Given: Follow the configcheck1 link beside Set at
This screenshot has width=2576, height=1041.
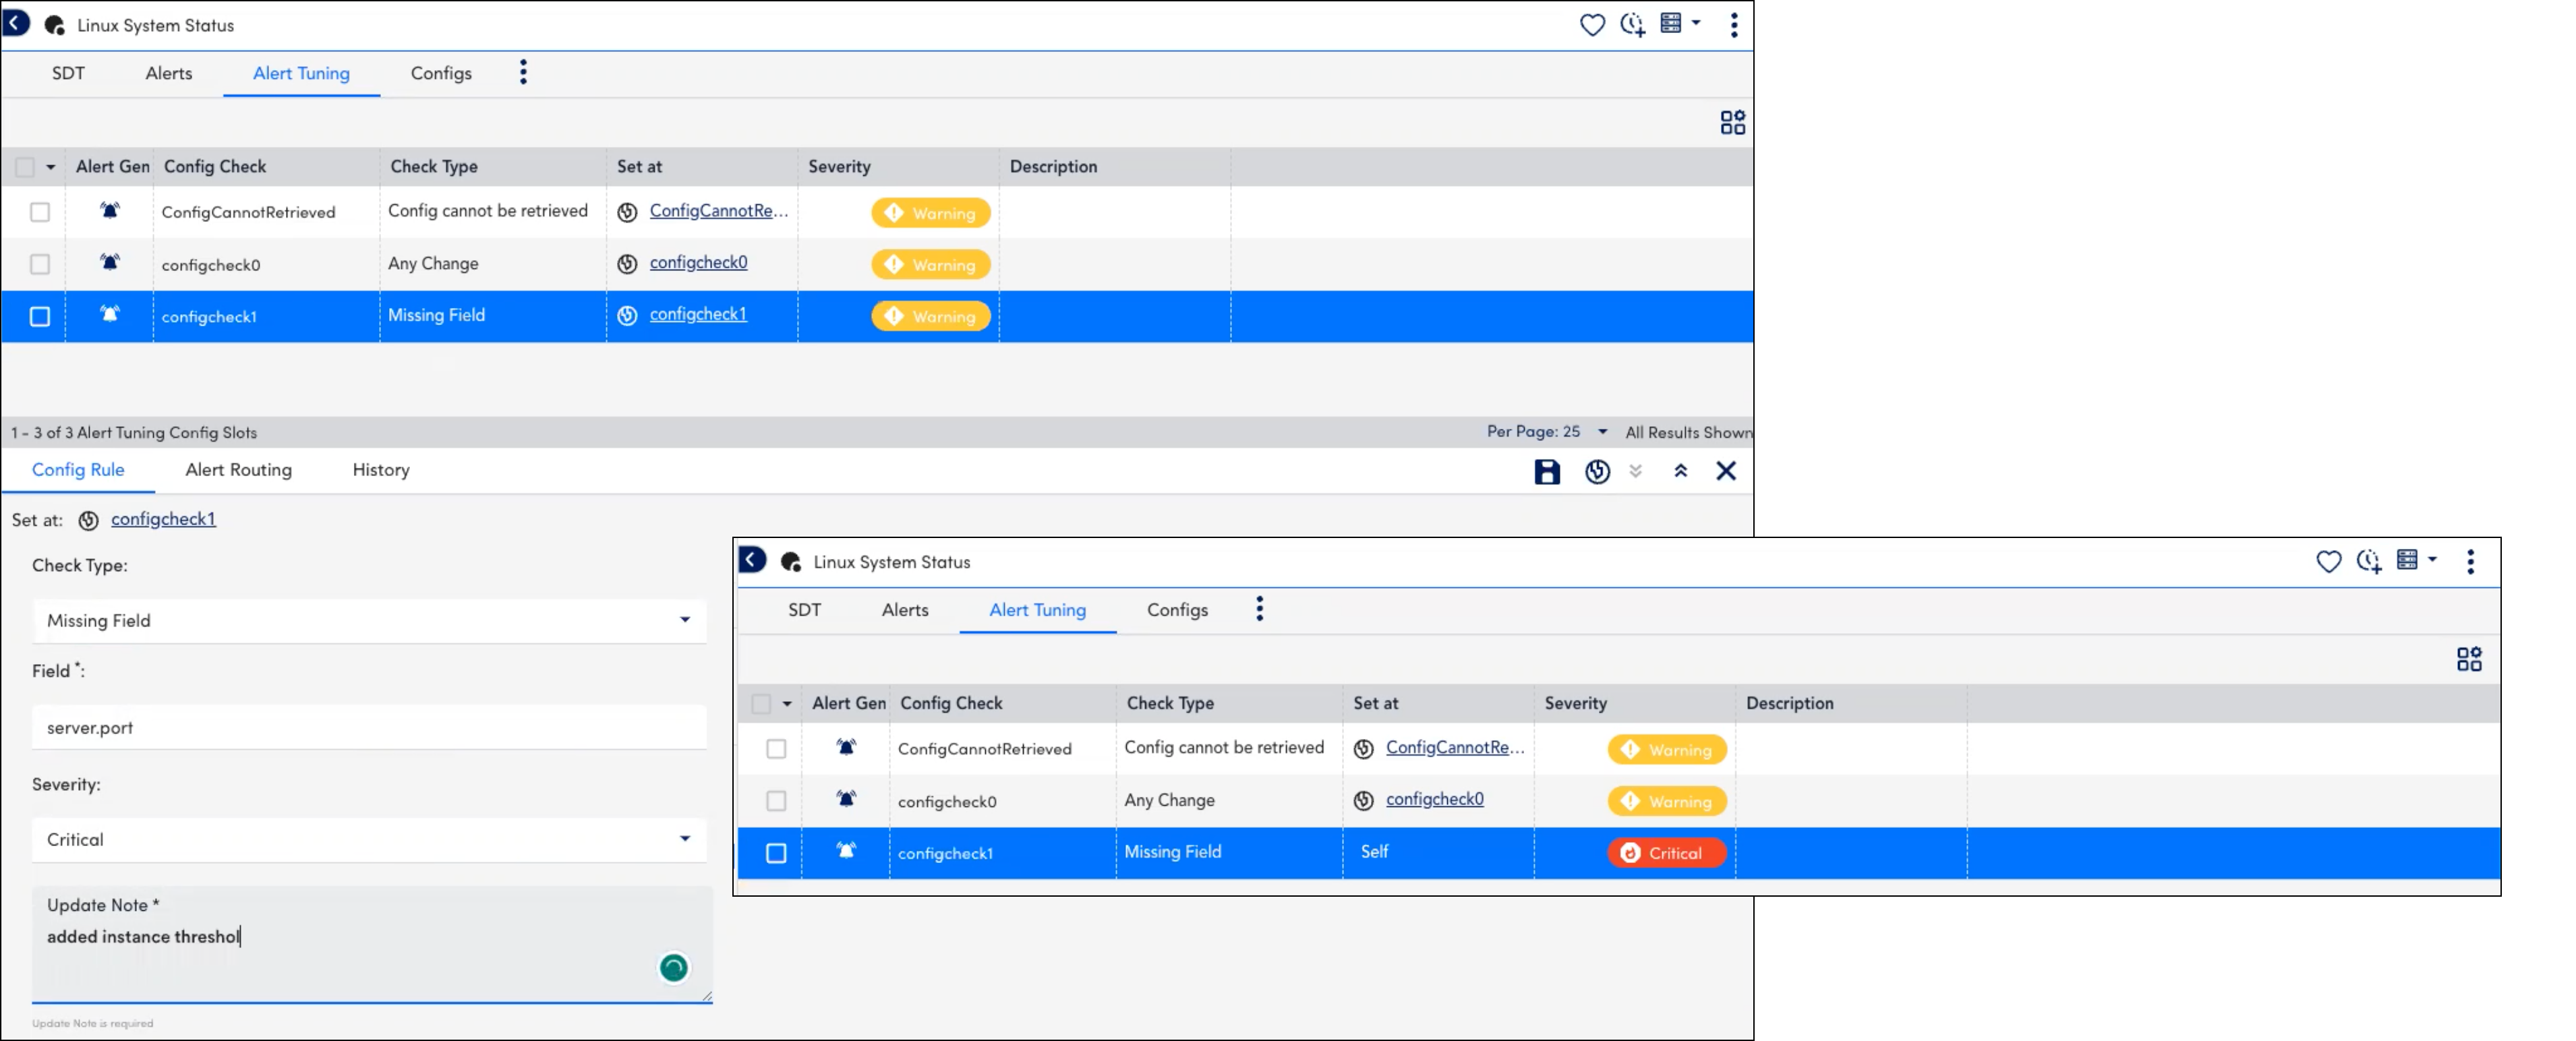Looking at the screenshot, I should click(163, 518).
